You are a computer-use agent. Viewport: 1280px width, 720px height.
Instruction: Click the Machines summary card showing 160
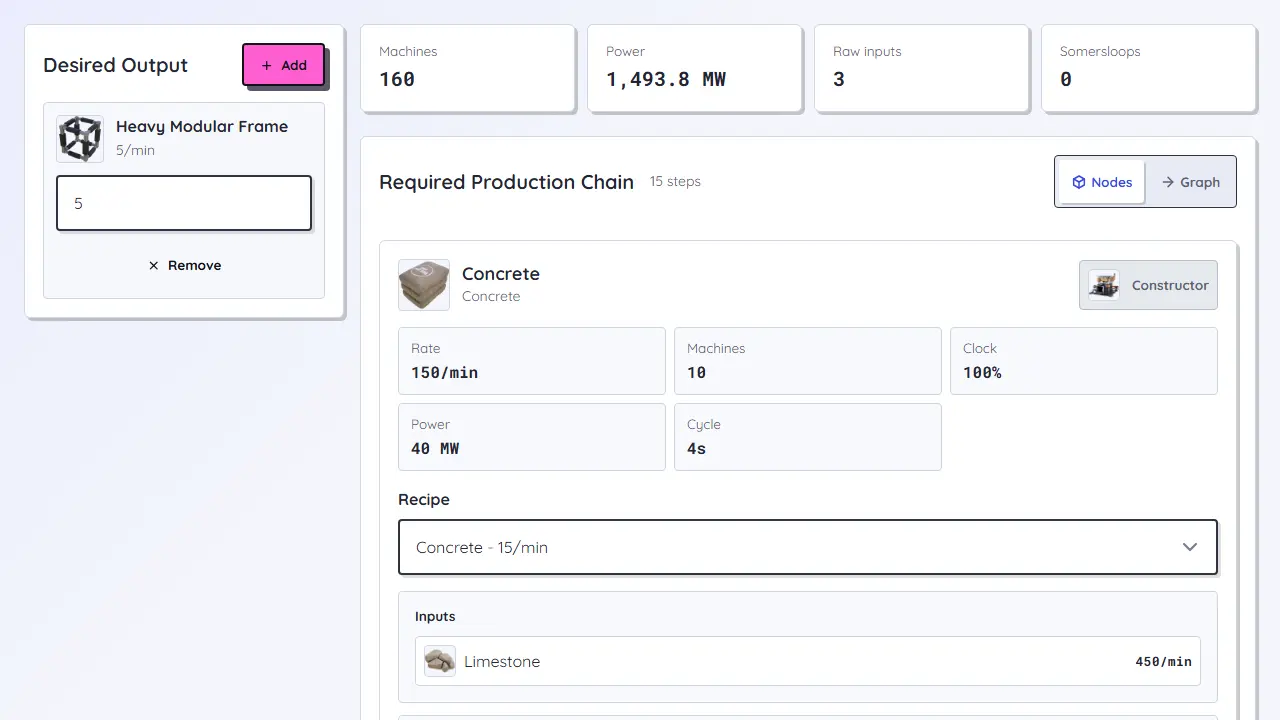467,68
